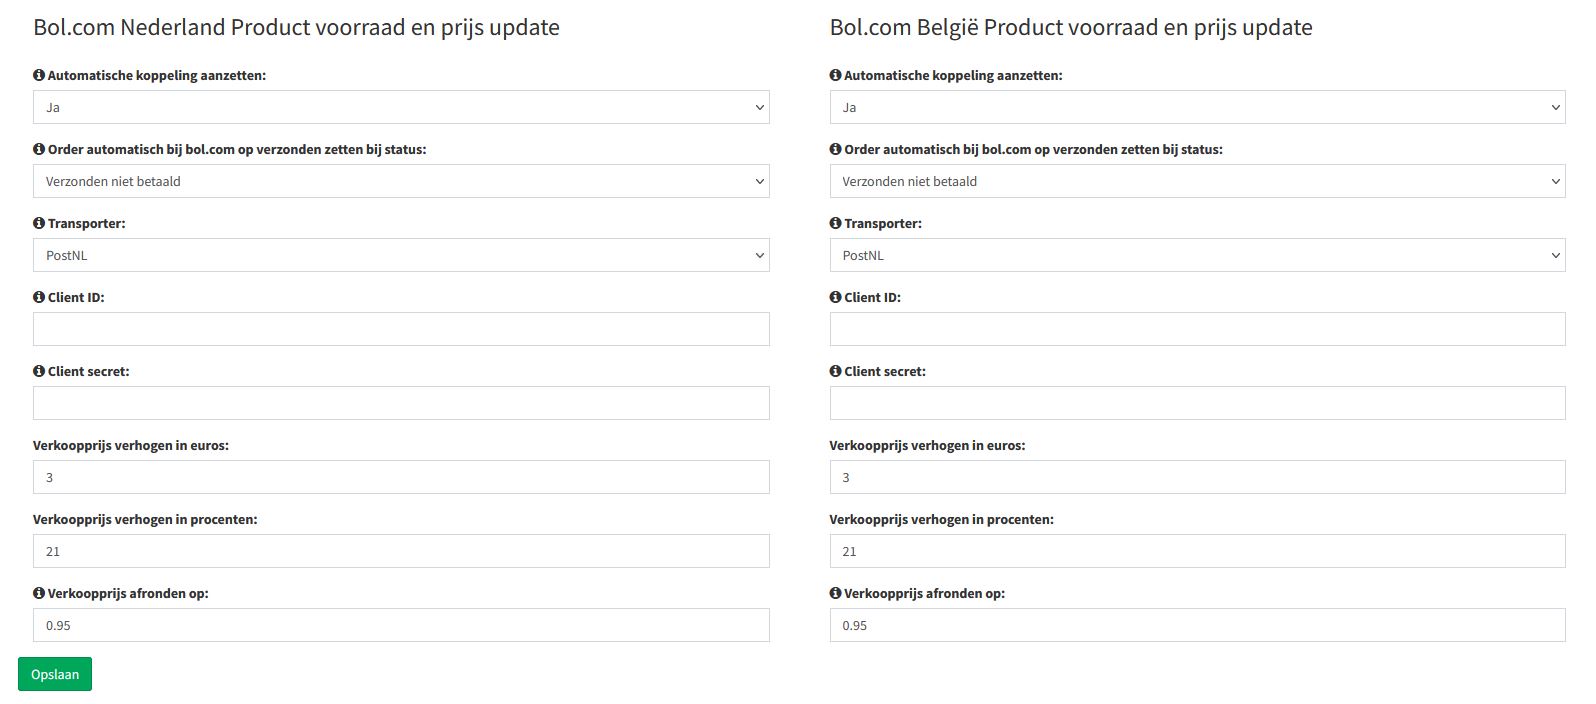Open België Automatische koppeling aanzetten dropdown
1596x704 pixels.
click(x=1197, y=107)
